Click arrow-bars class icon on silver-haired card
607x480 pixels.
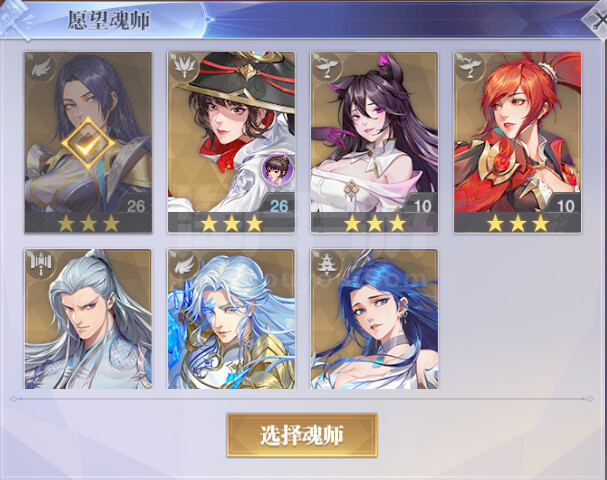coord(41,265)
